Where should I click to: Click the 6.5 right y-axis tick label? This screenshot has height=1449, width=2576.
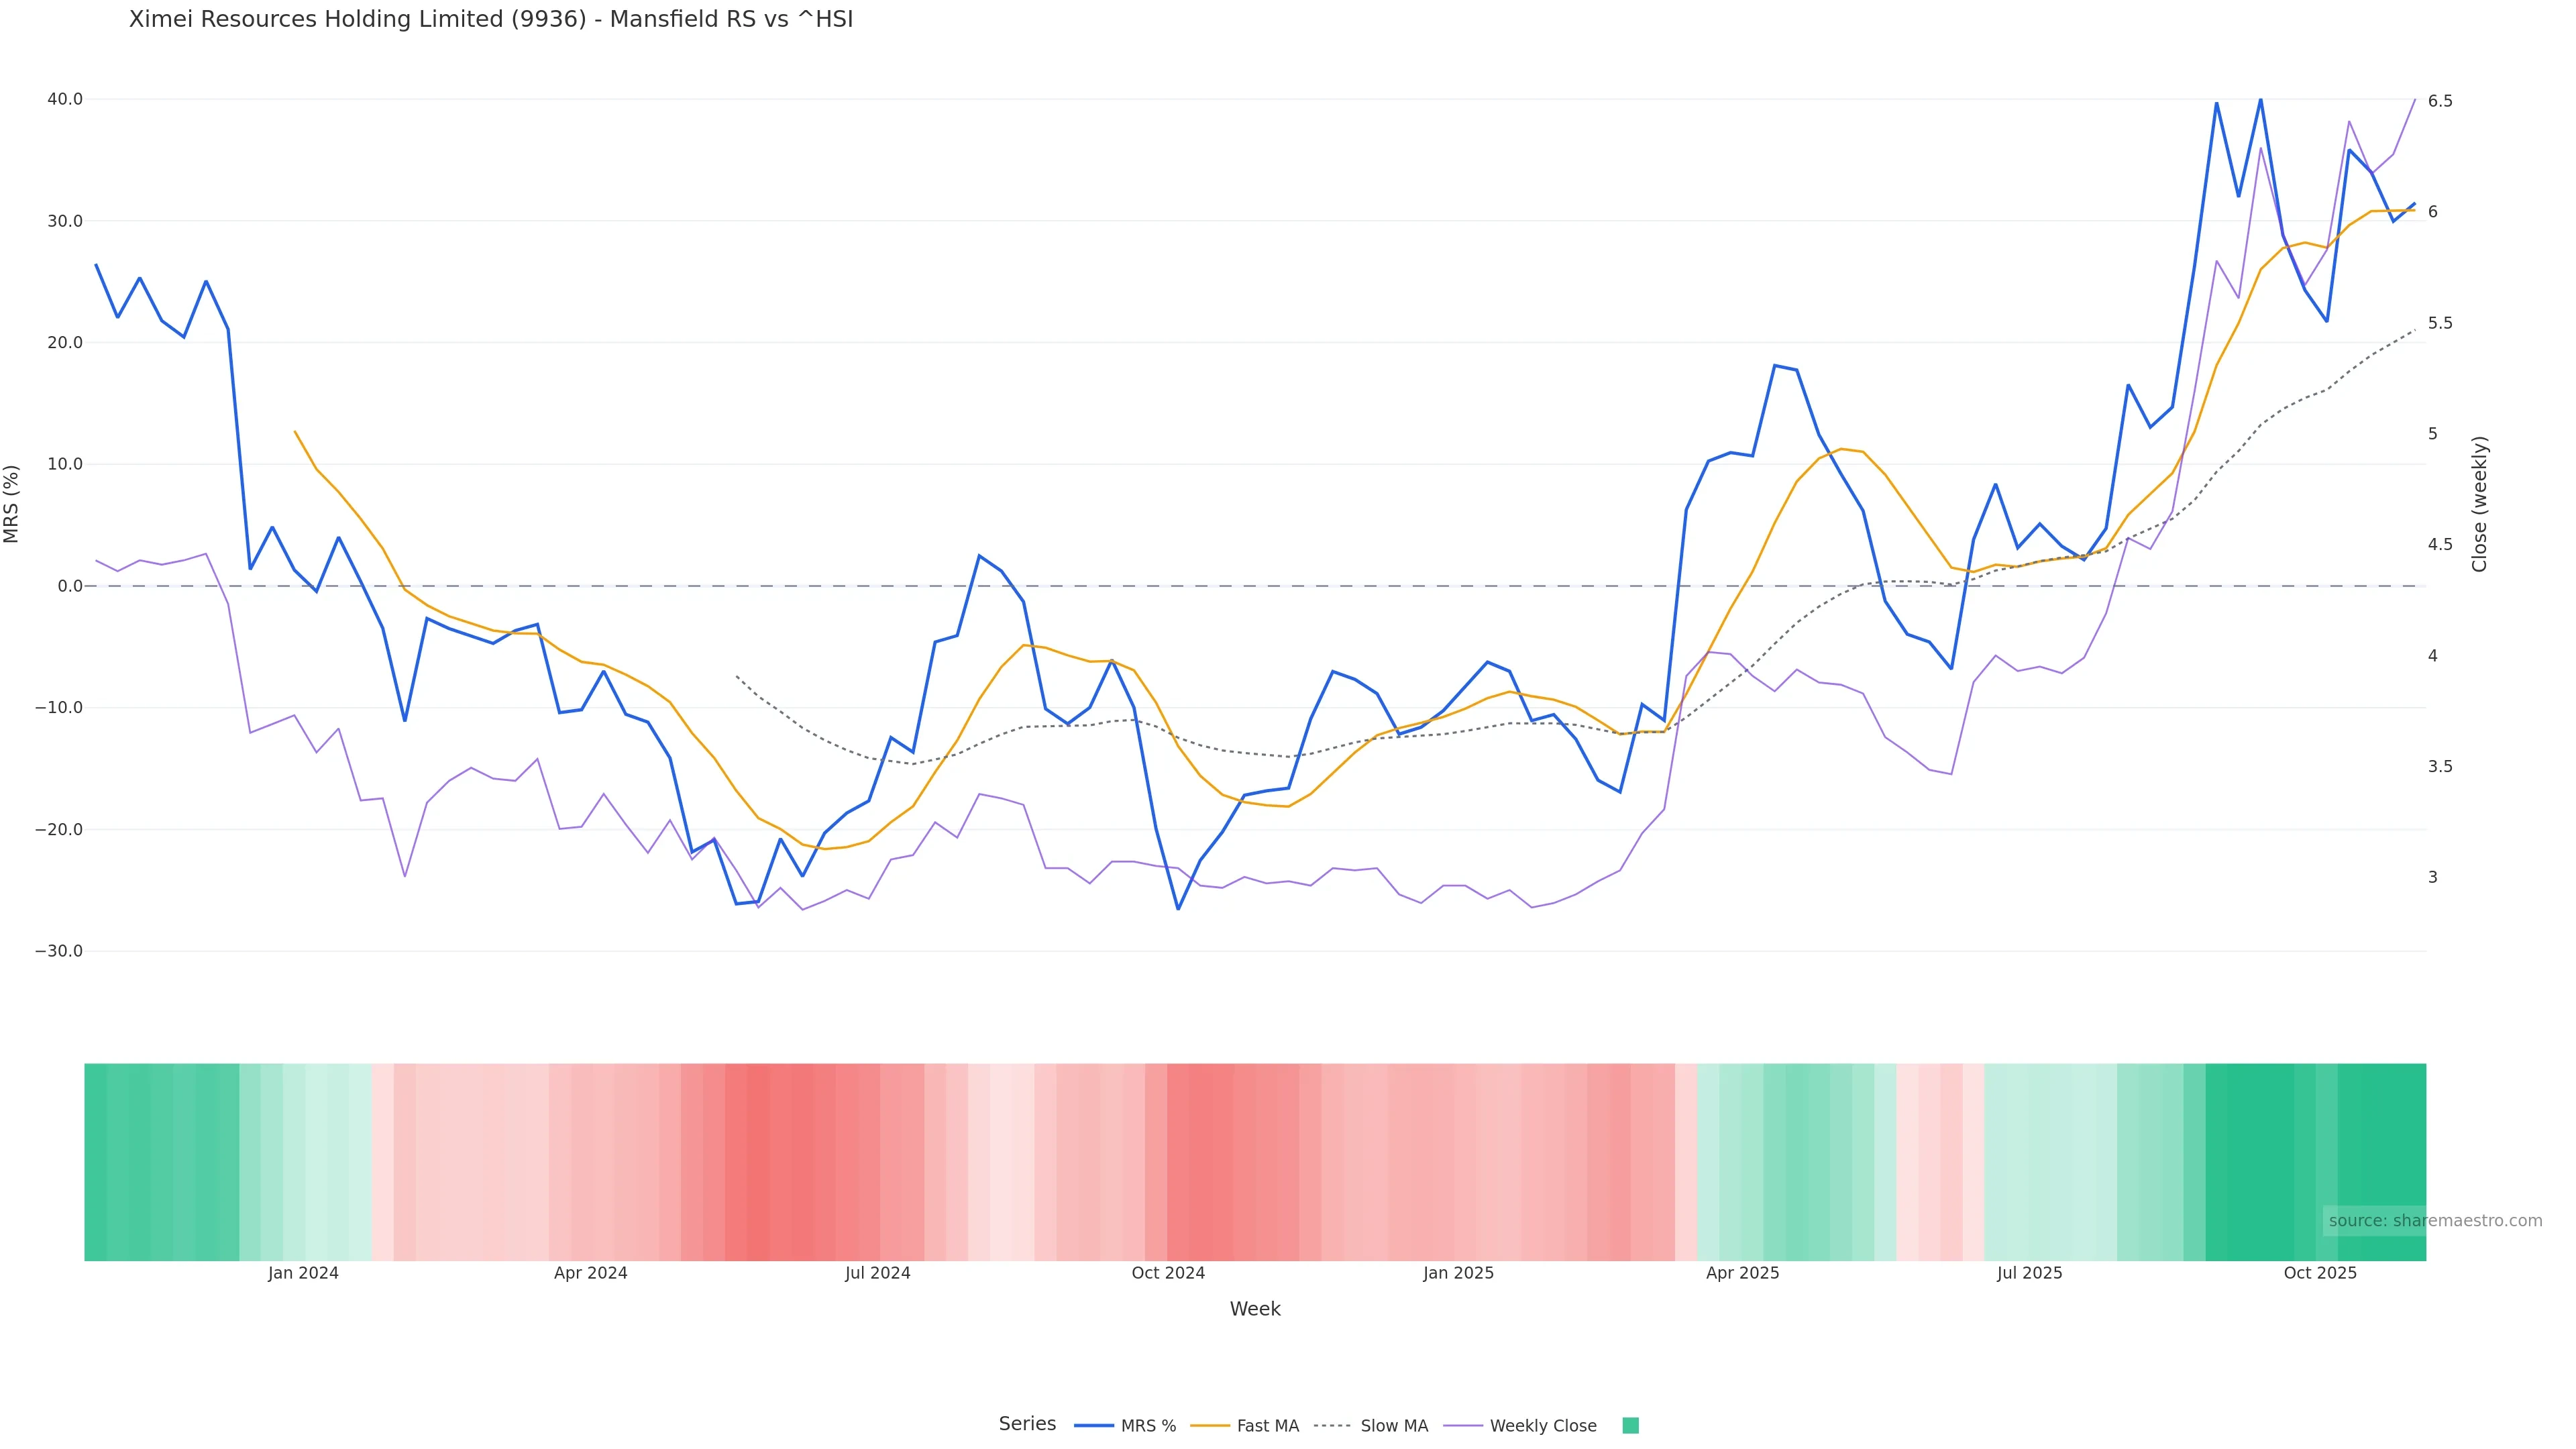point(2440,101)
